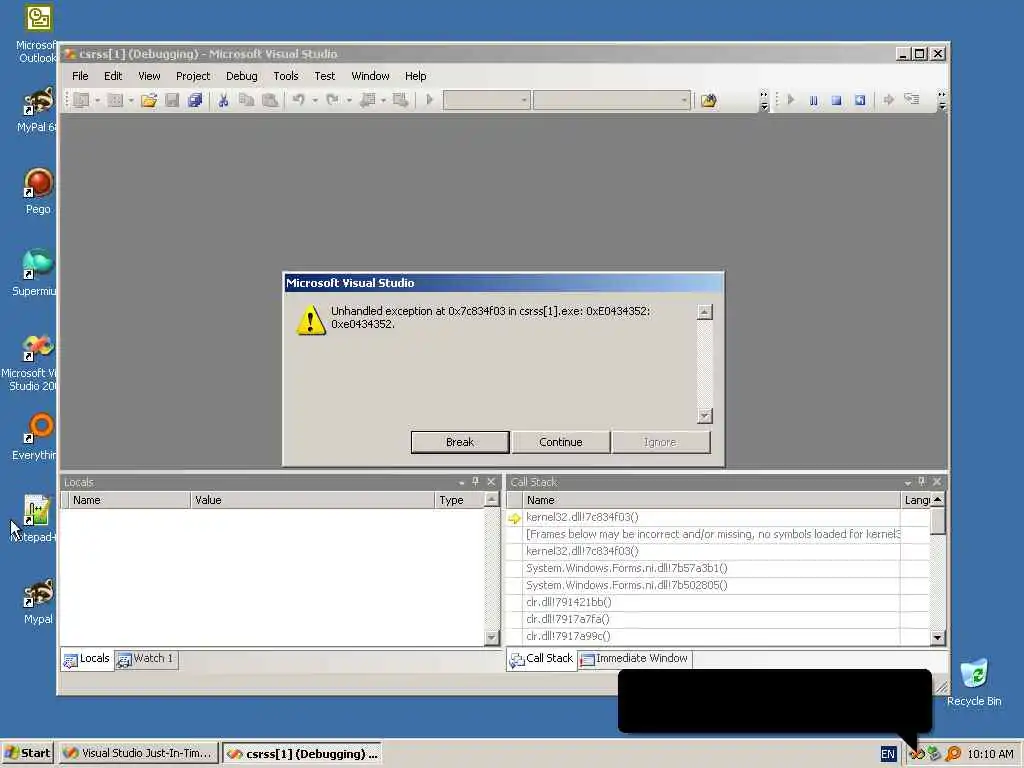Click the Copy toolbar icon
This screenshot has height=768, width=1024.
coord(246,100)
